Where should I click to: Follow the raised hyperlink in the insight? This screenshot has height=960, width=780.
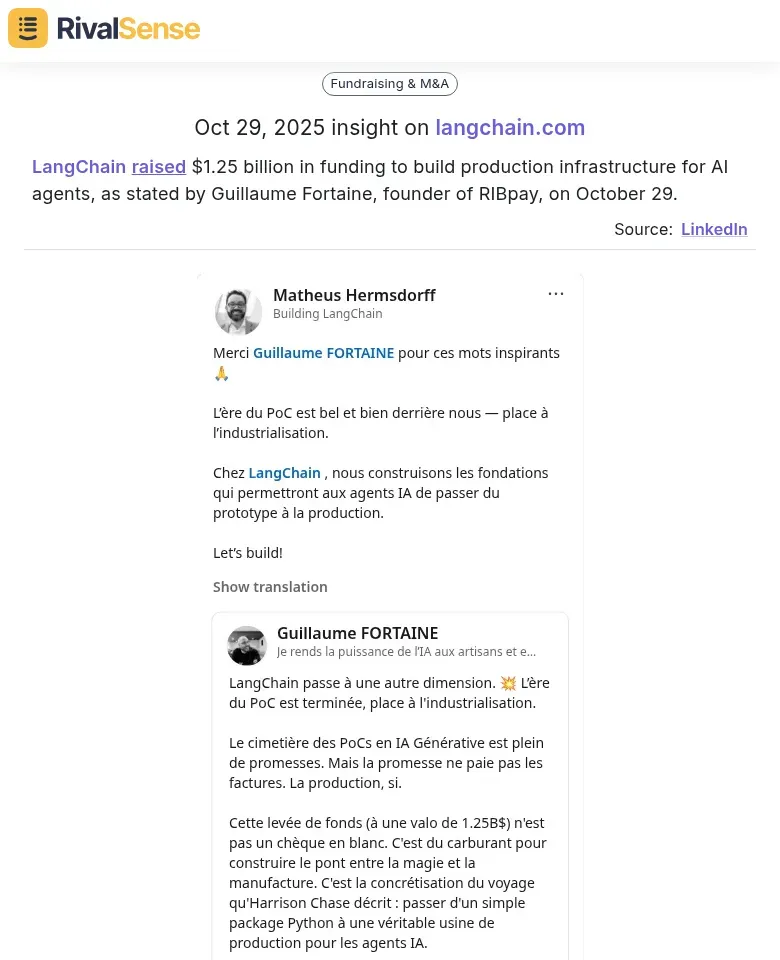[x=158, y=167]
